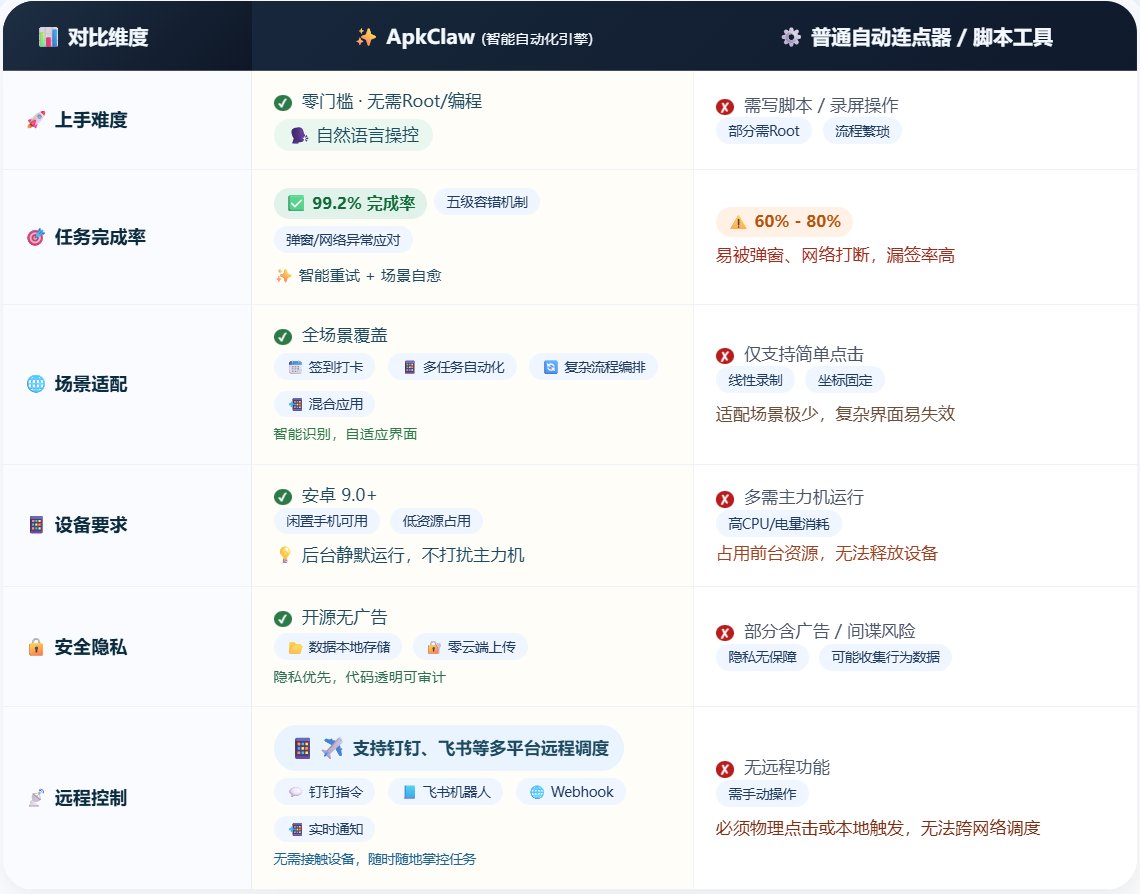Viewport: 1140px width, 894px height.
Task: Click the green checkmark next to 零门槛
Action: (282, 100)
